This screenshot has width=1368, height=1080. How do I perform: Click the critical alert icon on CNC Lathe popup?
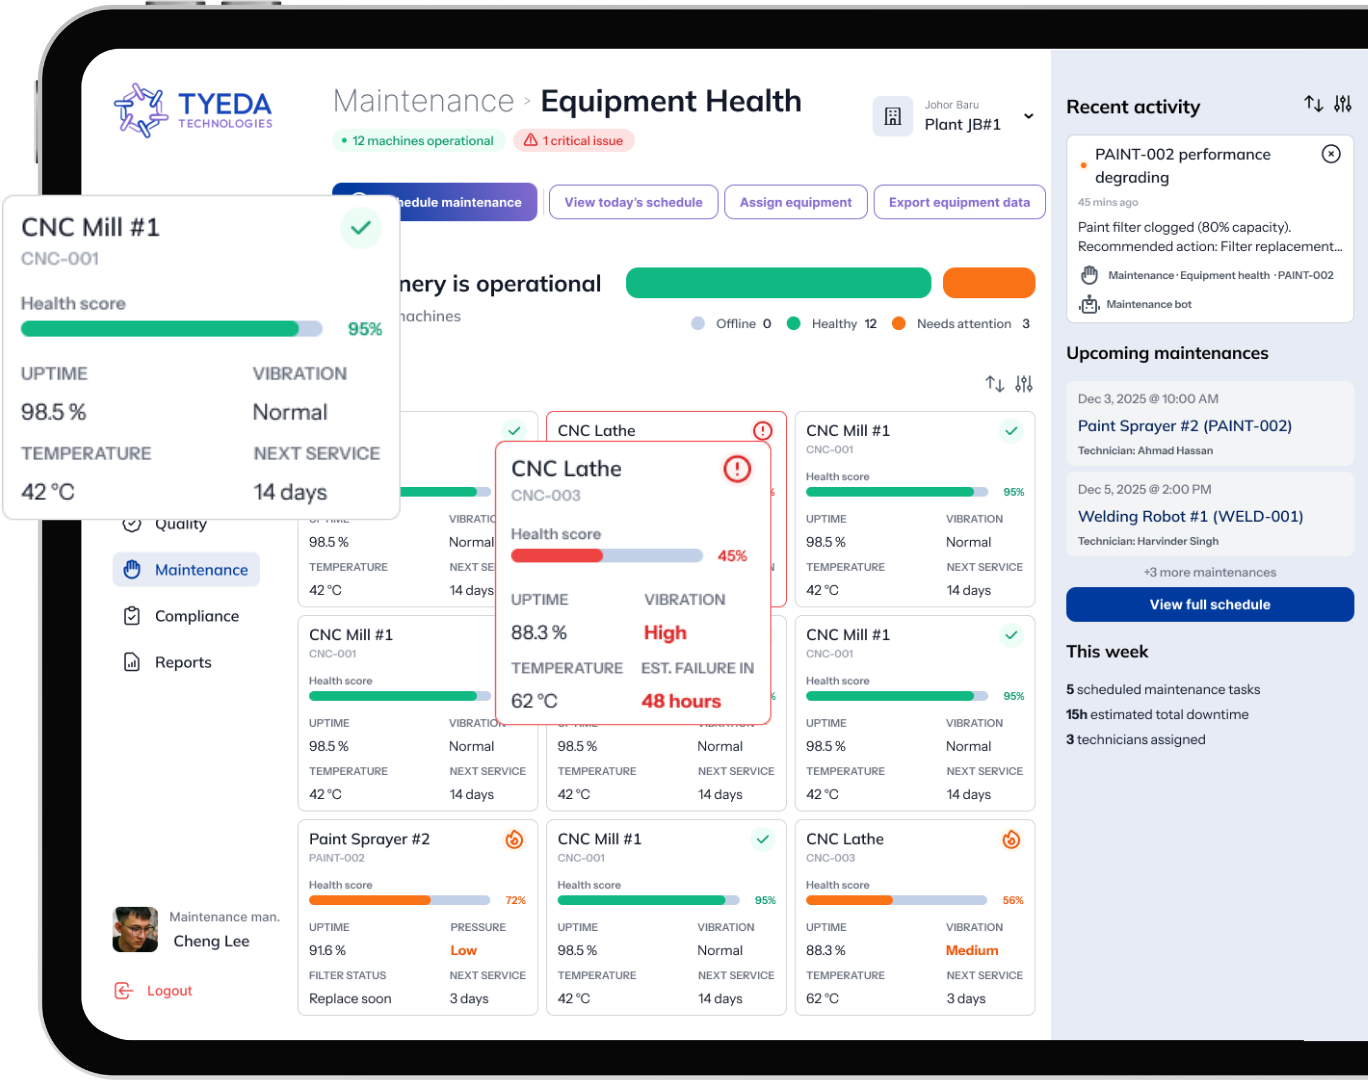click(737, 469)
